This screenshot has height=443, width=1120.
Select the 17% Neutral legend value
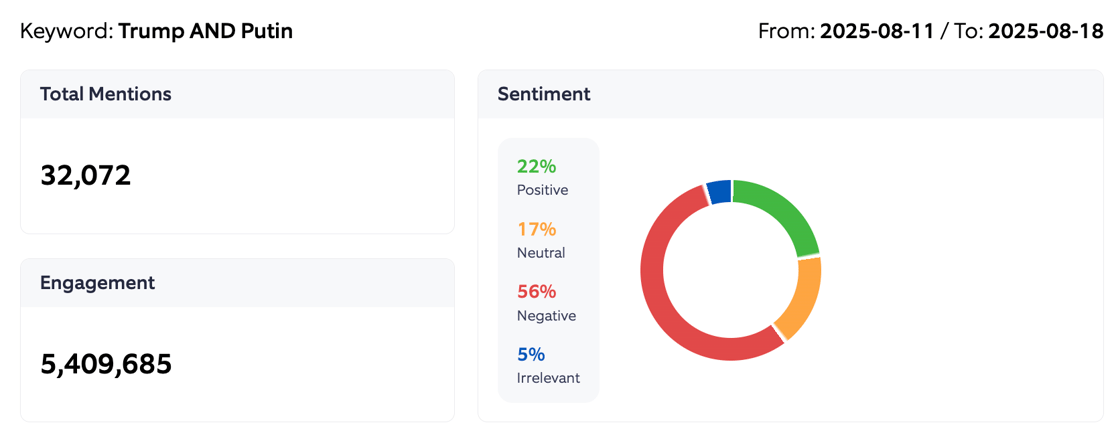coord(536,229)
